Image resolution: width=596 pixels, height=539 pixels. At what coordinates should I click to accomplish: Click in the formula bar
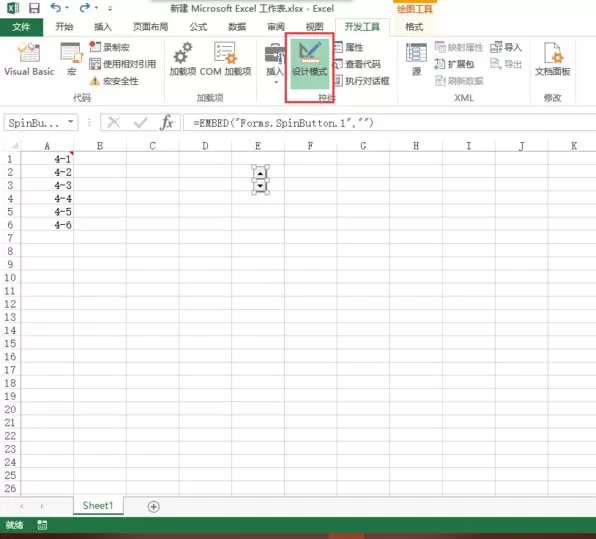(x=389, y=123)
